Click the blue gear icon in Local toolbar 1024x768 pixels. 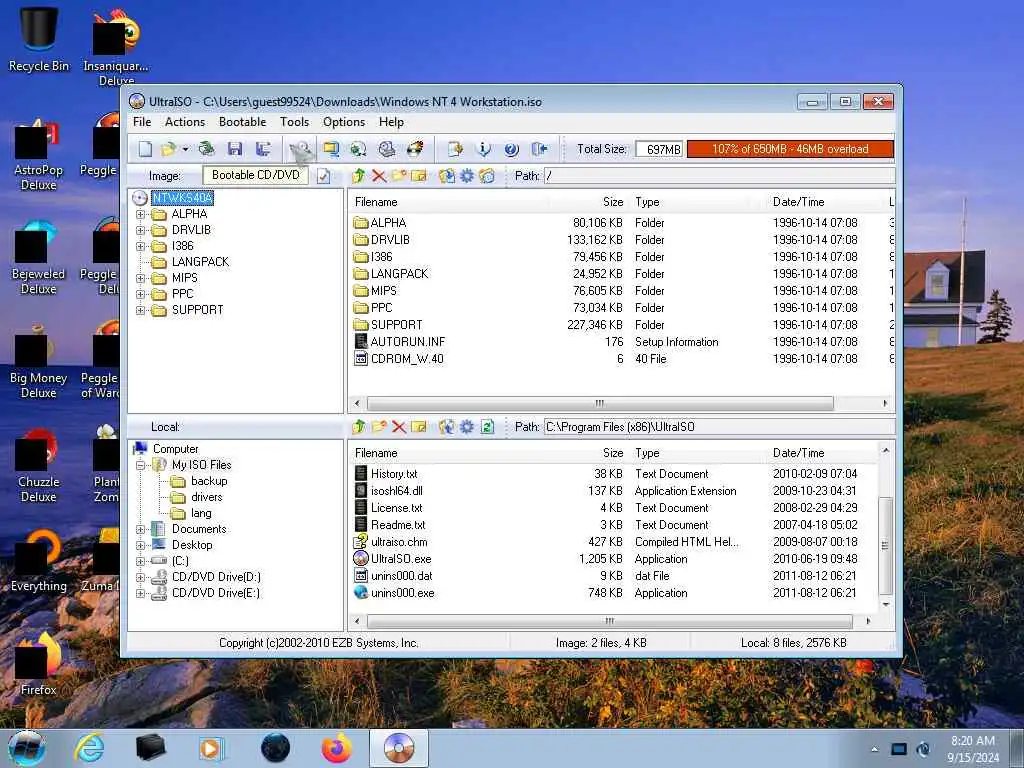[467, 426]
